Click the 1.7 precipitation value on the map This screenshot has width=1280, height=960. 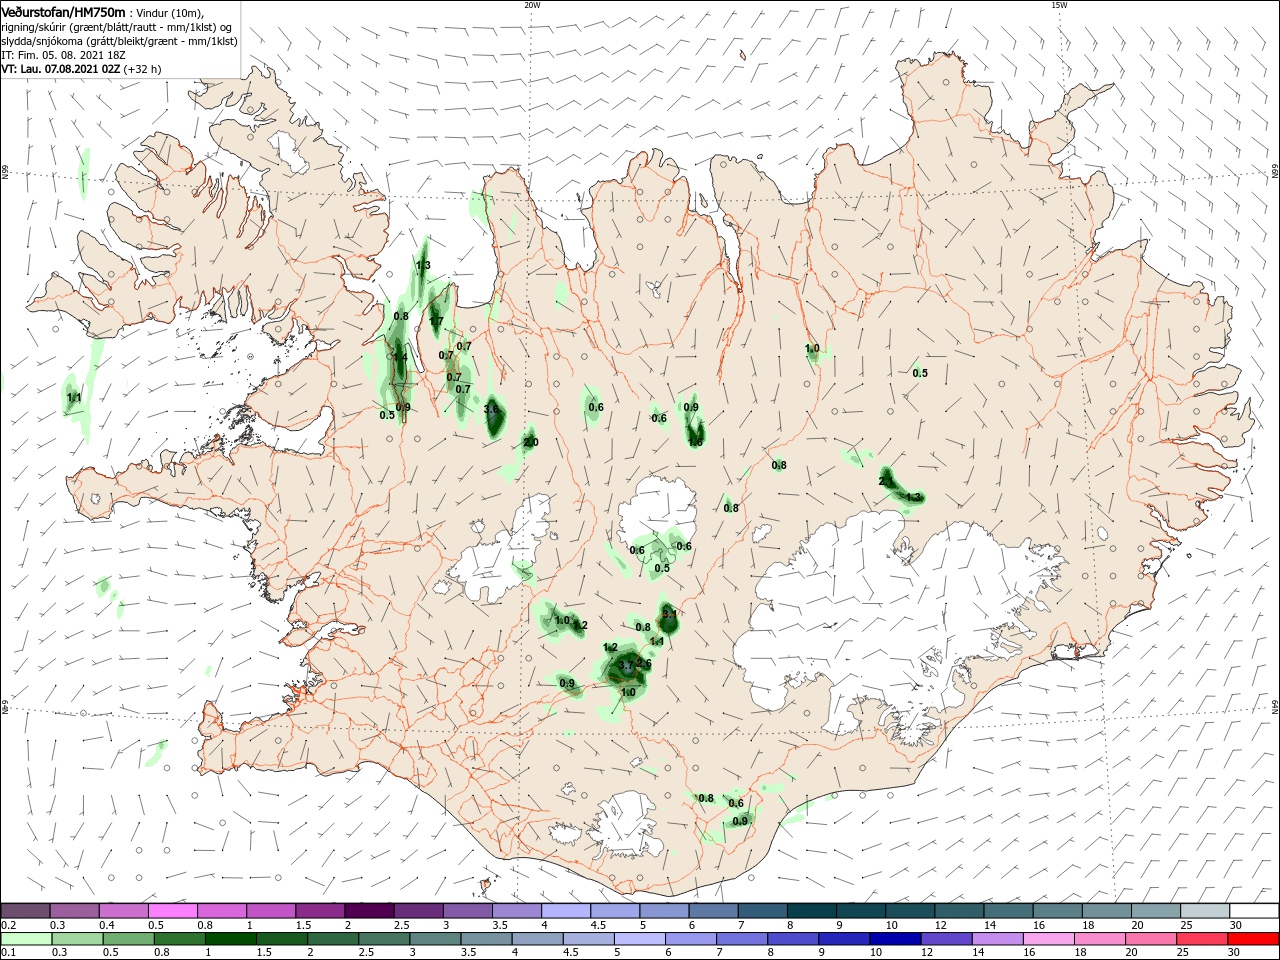(436, 322)
